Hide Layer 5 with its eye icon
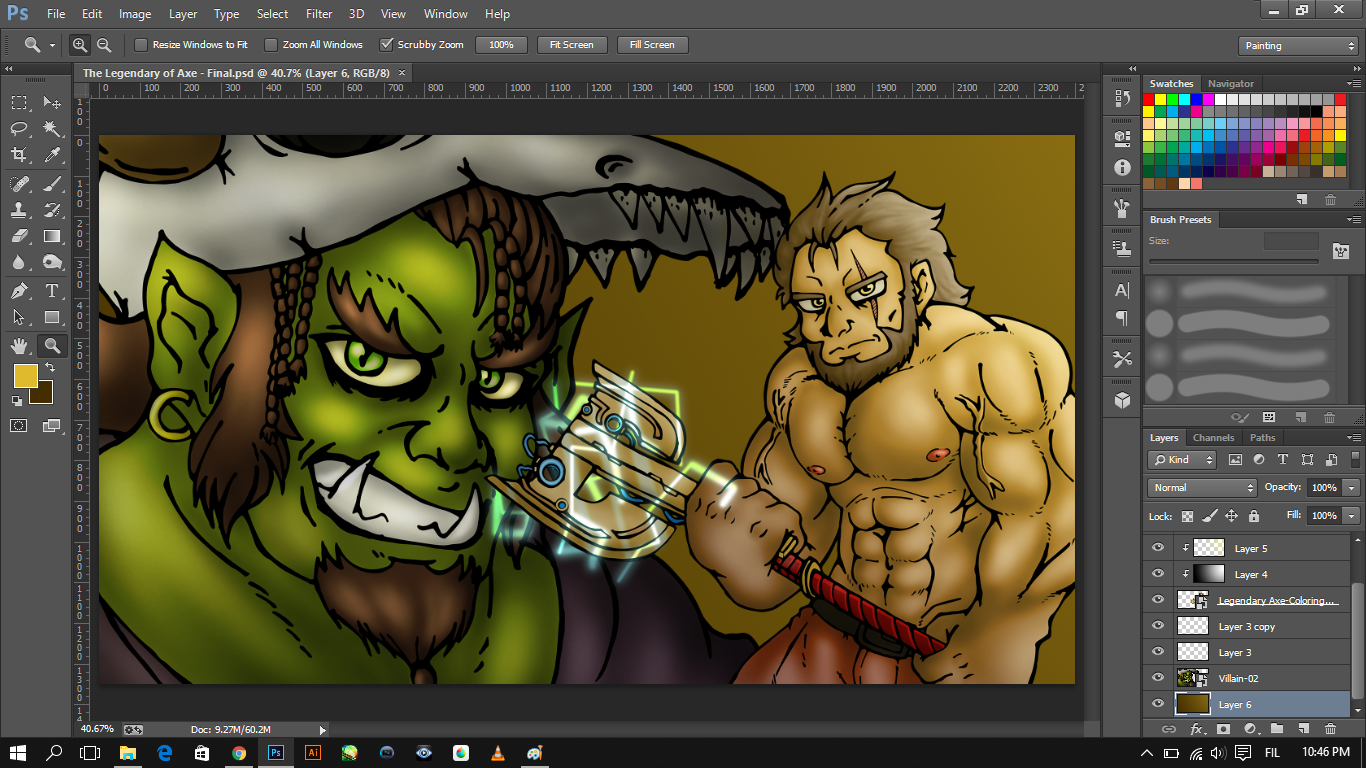The height and width of the screenshot is (768, 1366). [1158, 548]
